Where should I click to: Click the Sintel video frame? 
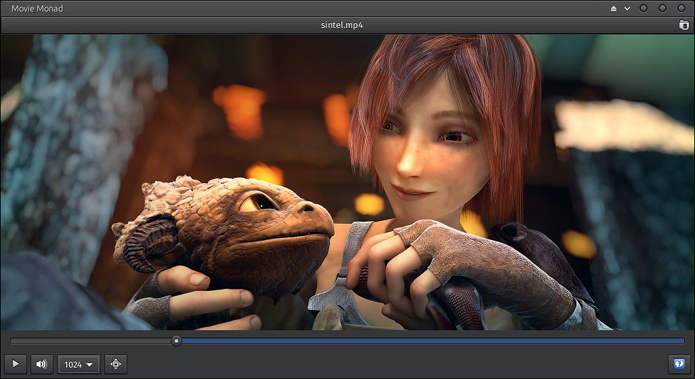pos(348,182)
